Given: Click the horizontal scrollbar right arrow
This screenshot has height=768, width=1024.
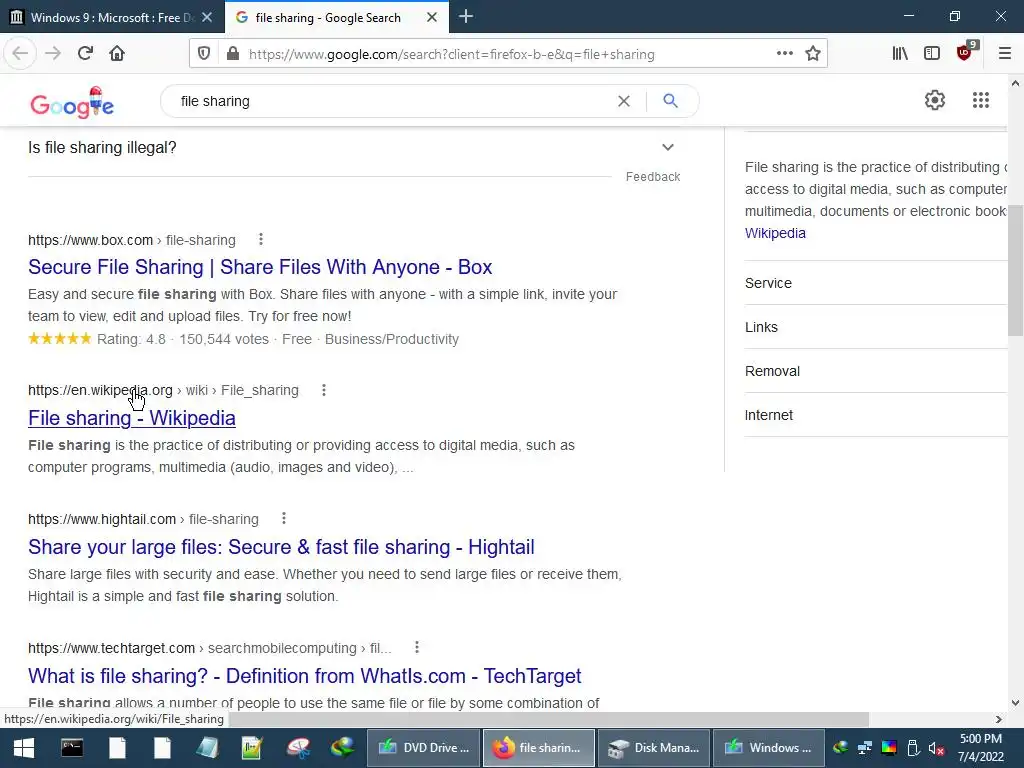Looking at the screenshot, I should (x=999, y=719).
